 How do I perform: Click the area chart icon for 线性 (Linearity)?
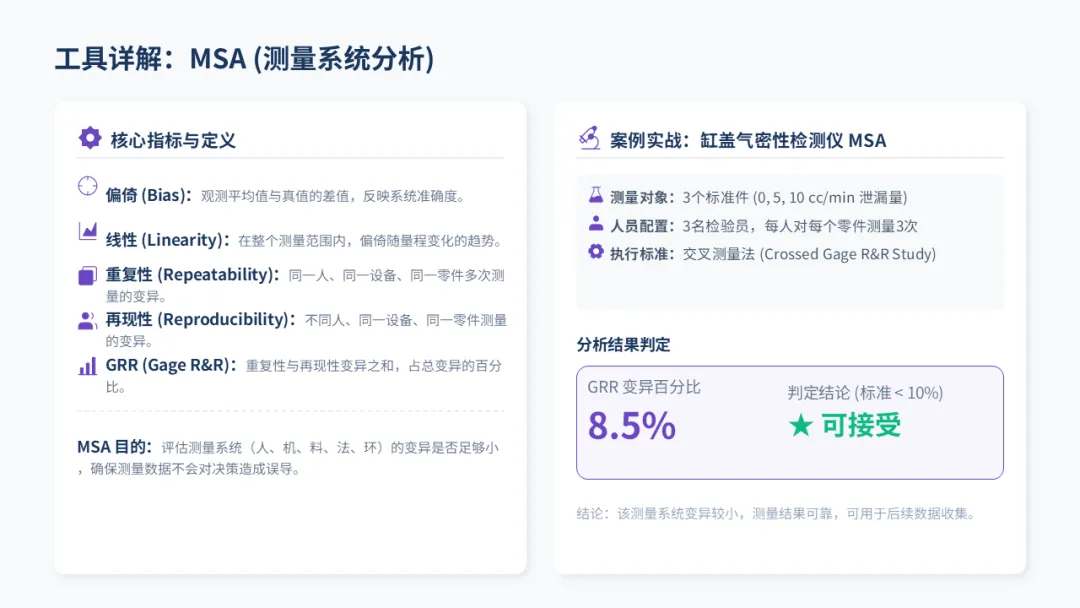click(88, 232)
